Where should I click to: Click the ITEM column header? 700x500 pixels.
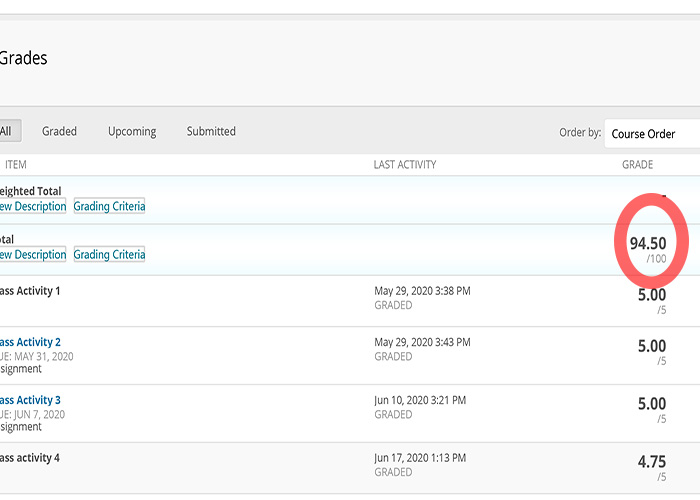[x=16, y=165]
